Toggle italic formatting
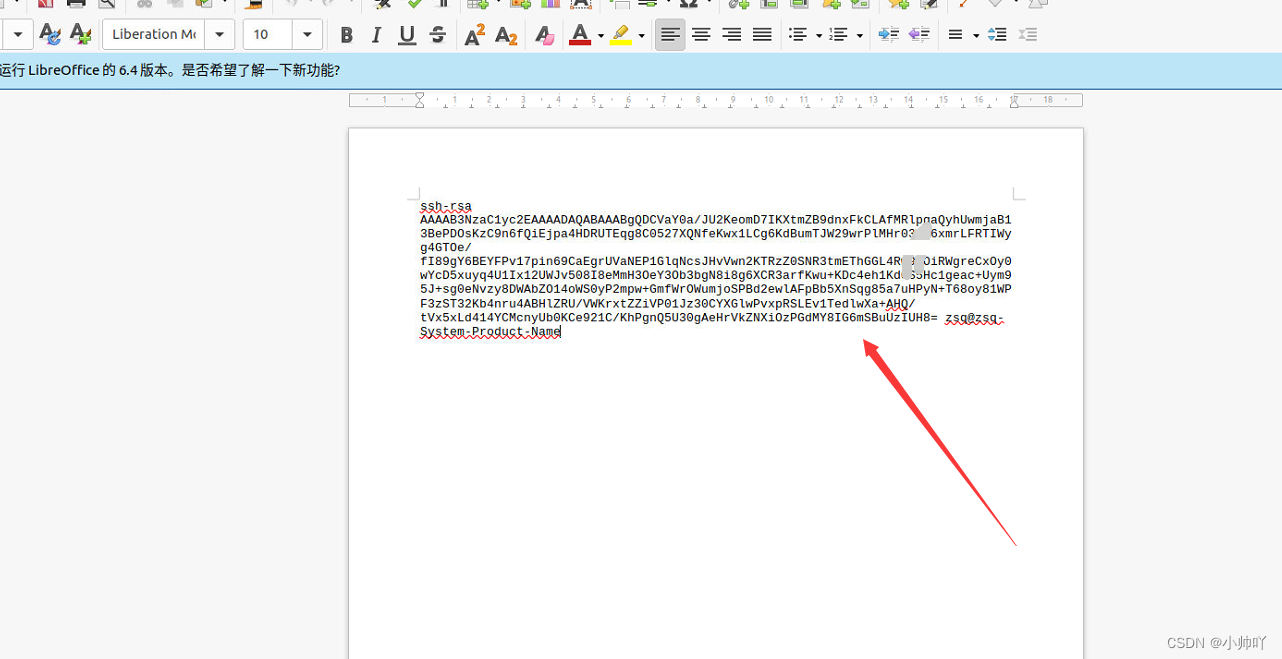This screenshot has height=659, width=1282. tap(376, 35)
